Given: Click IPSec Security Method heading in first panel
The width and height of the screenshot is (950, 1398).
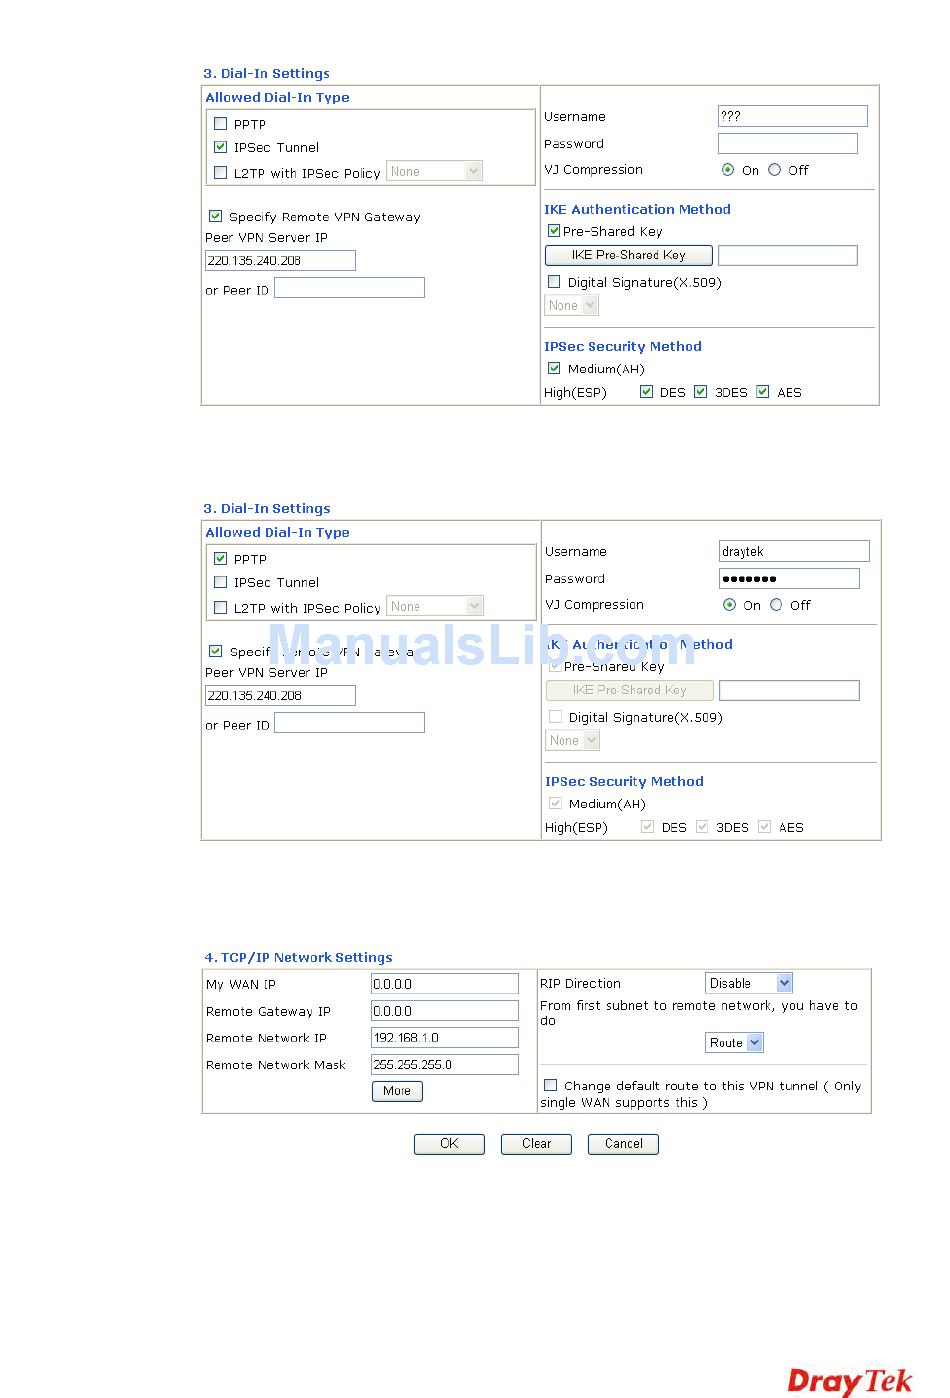Looking at the screenshot, I should [623, 346].
